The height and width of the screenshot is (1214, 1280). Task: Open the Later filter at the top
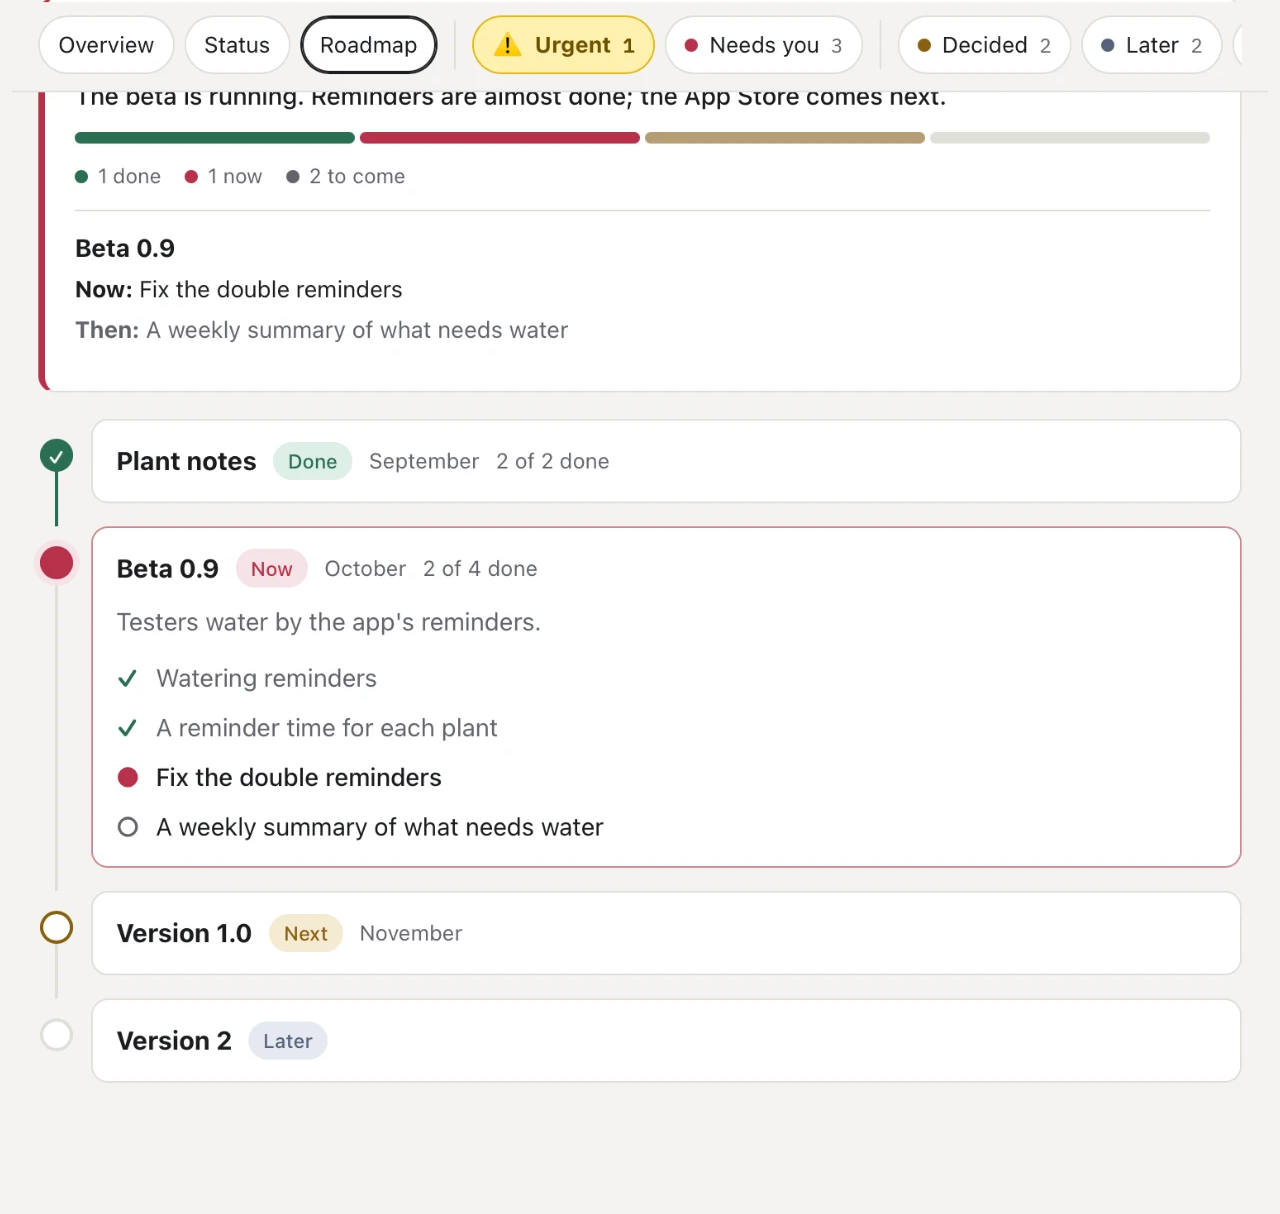1152,45
